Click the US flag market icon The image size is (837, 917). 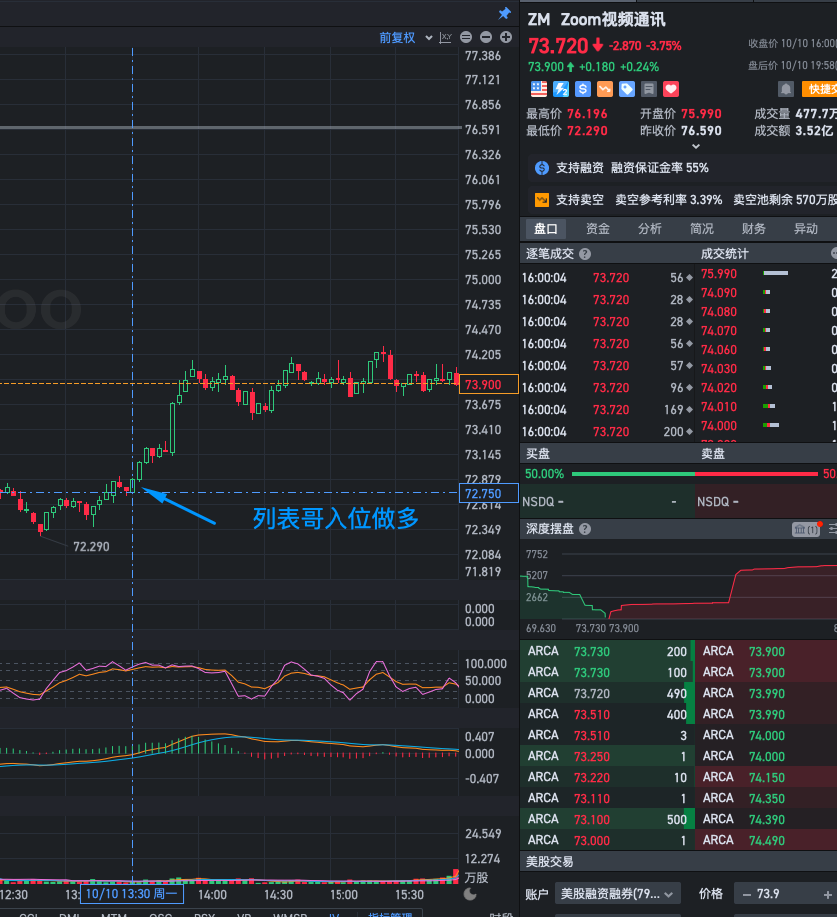539,89
